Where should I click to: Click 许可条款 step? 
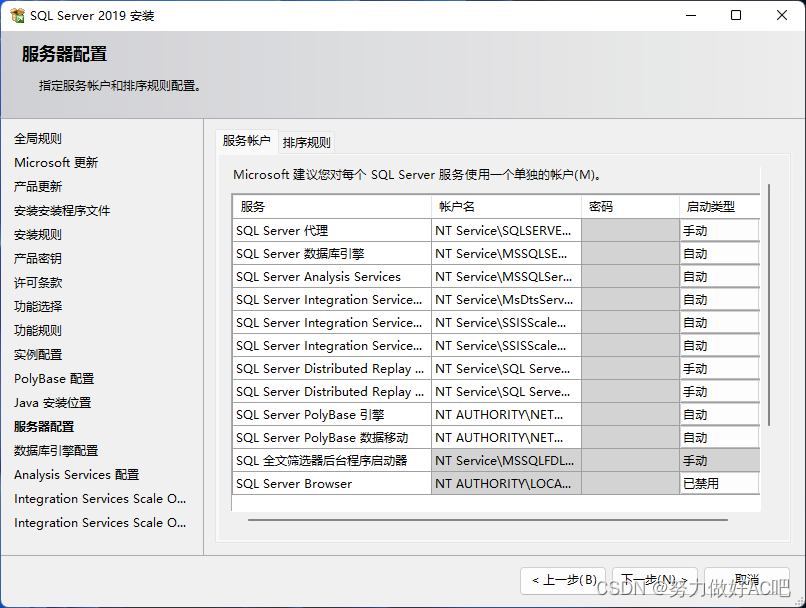pyautogui.click(x=38, y=283)
